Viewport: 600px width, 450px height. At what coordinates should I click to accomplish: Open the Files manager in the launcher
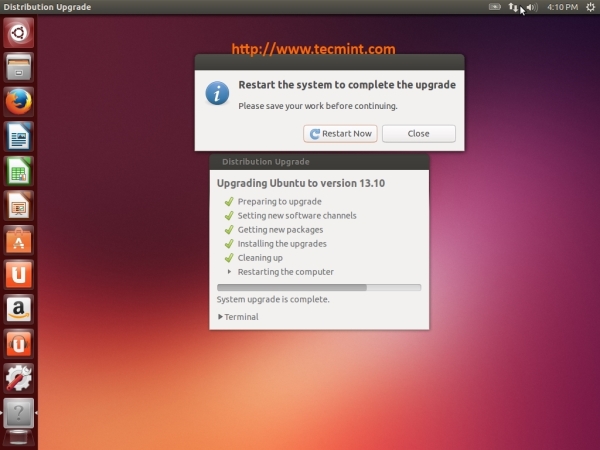(18, 67)
